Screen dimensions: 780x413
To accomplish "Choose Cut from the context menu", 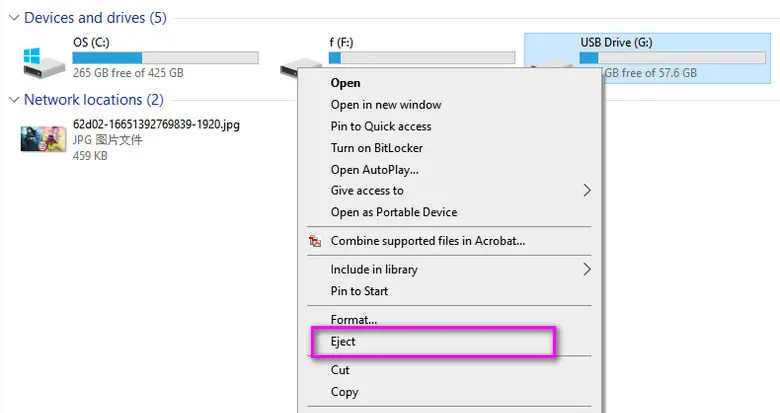I will [x=340, y=370].
